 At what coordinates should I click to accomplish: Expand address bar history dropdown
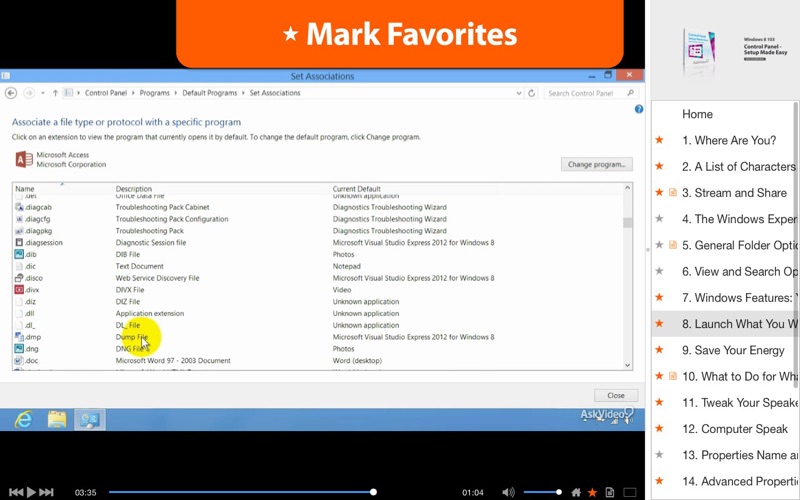pos(519,93)
